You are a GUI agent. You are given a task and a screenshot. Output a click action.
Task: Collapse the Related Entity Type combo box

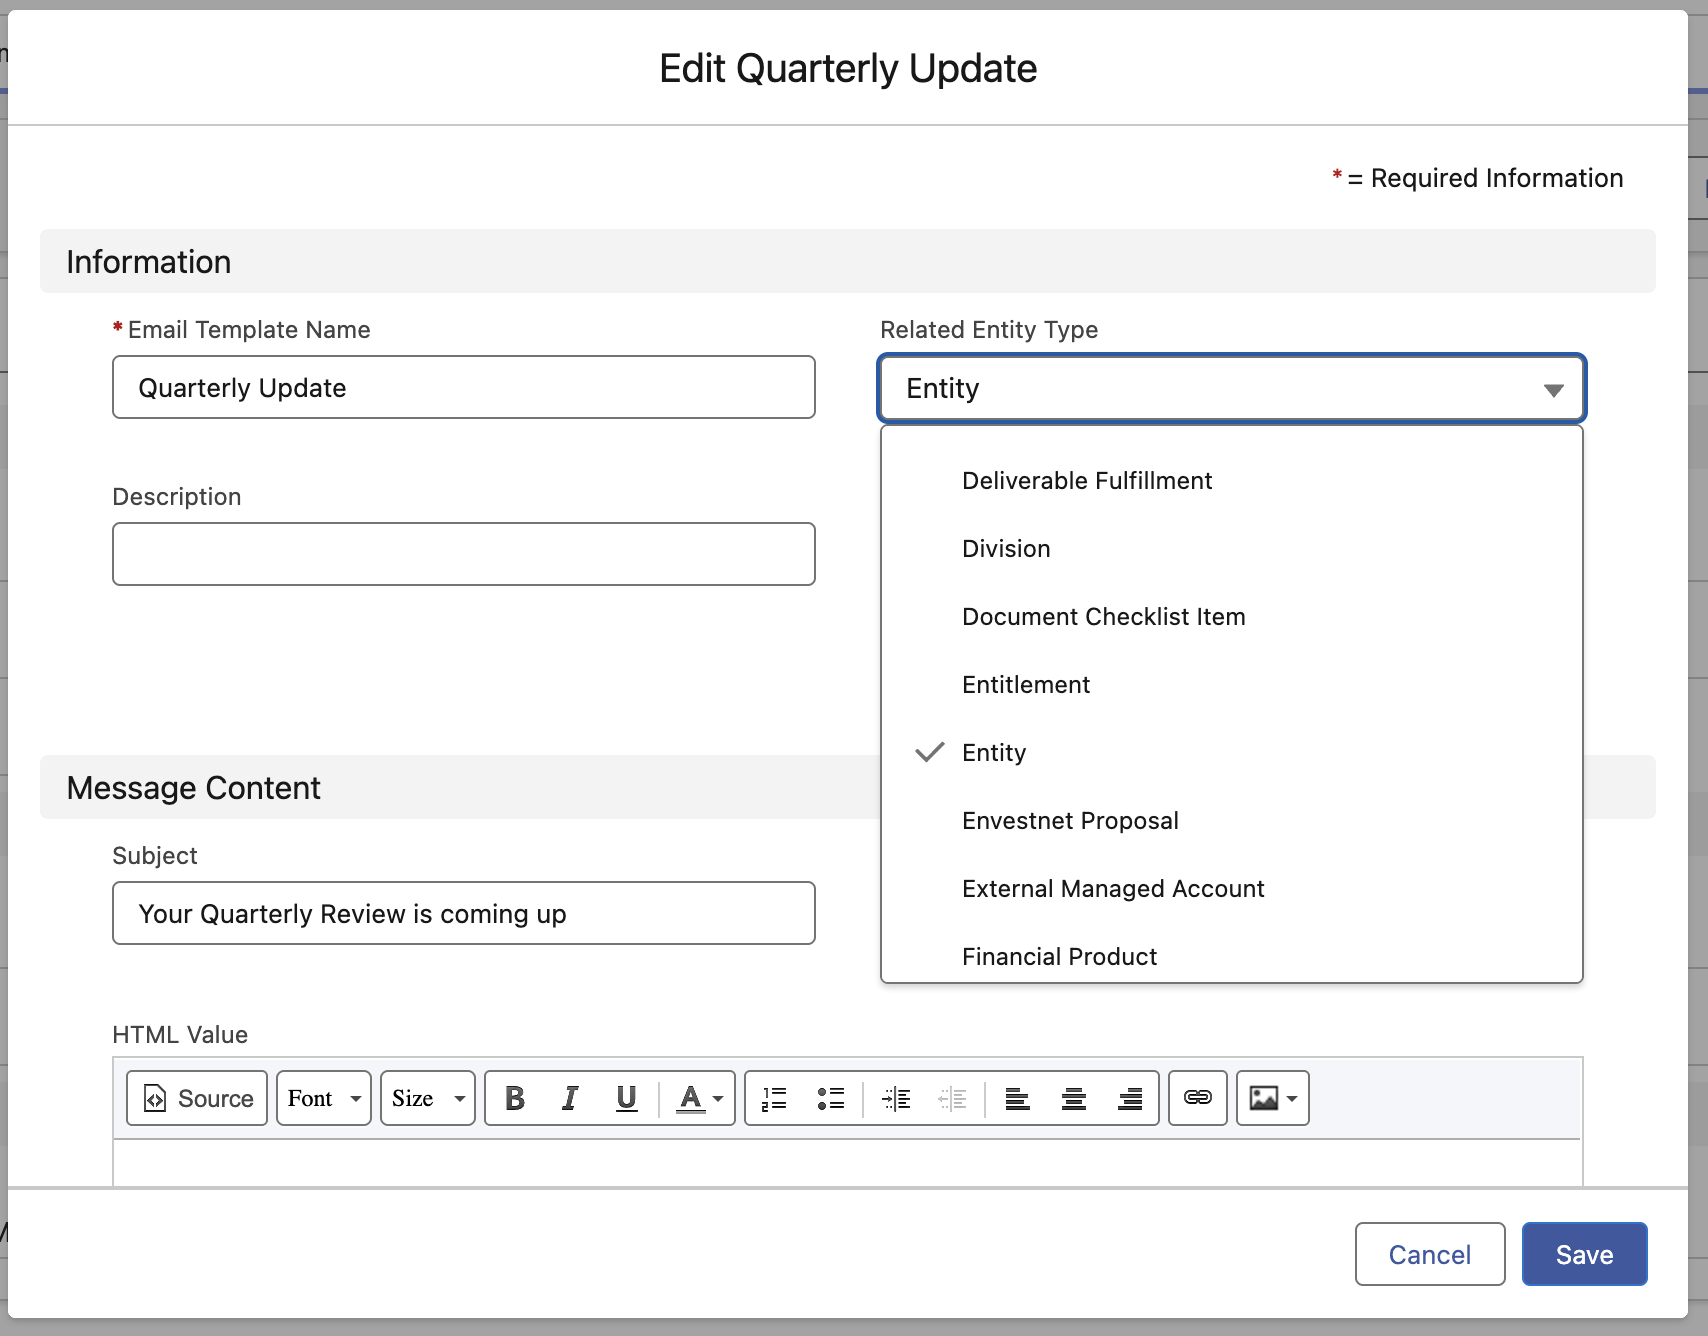click(x=1232, y=388)
